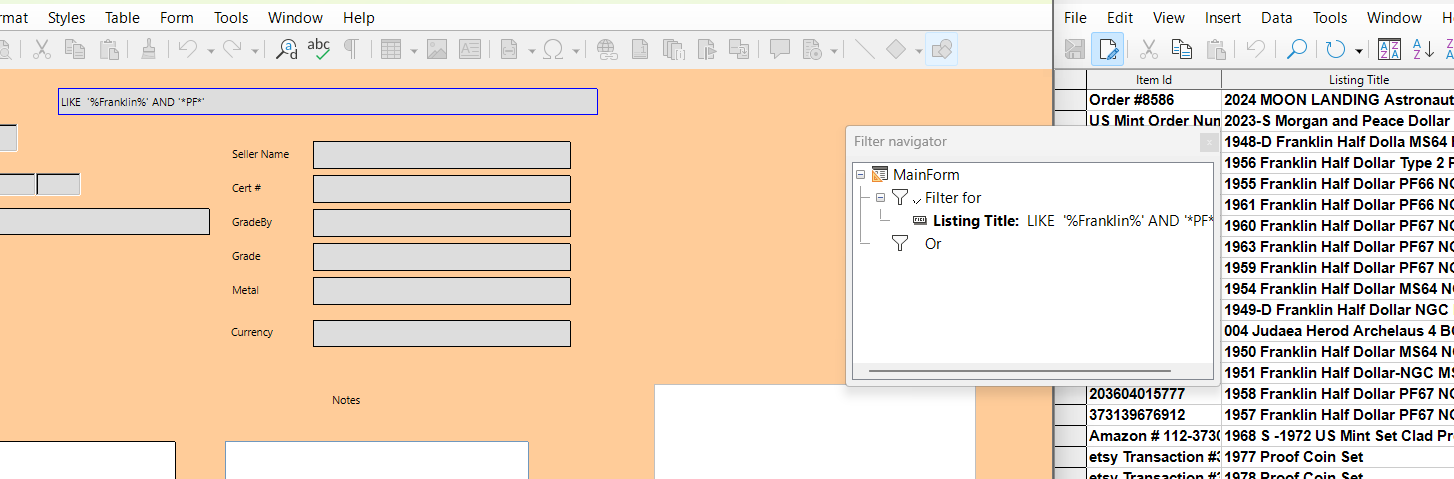Toggle Edit Data pencil icon in table window
The width and height of the screenshot is (1454, 479).
[1107, 49]
